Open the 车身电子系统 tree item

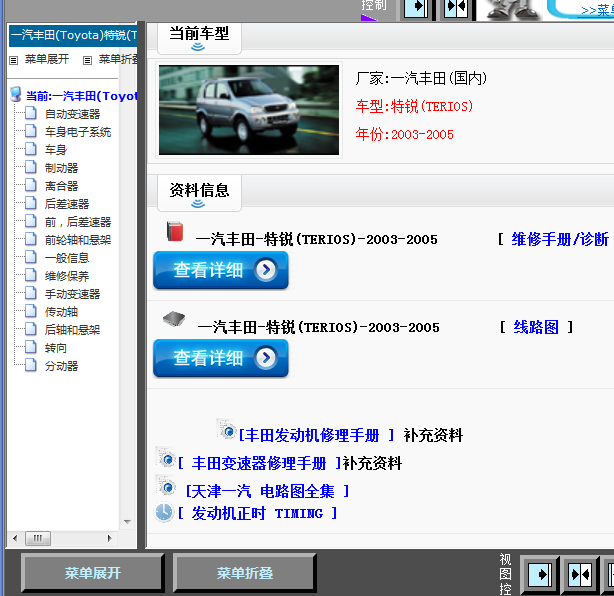78,132
